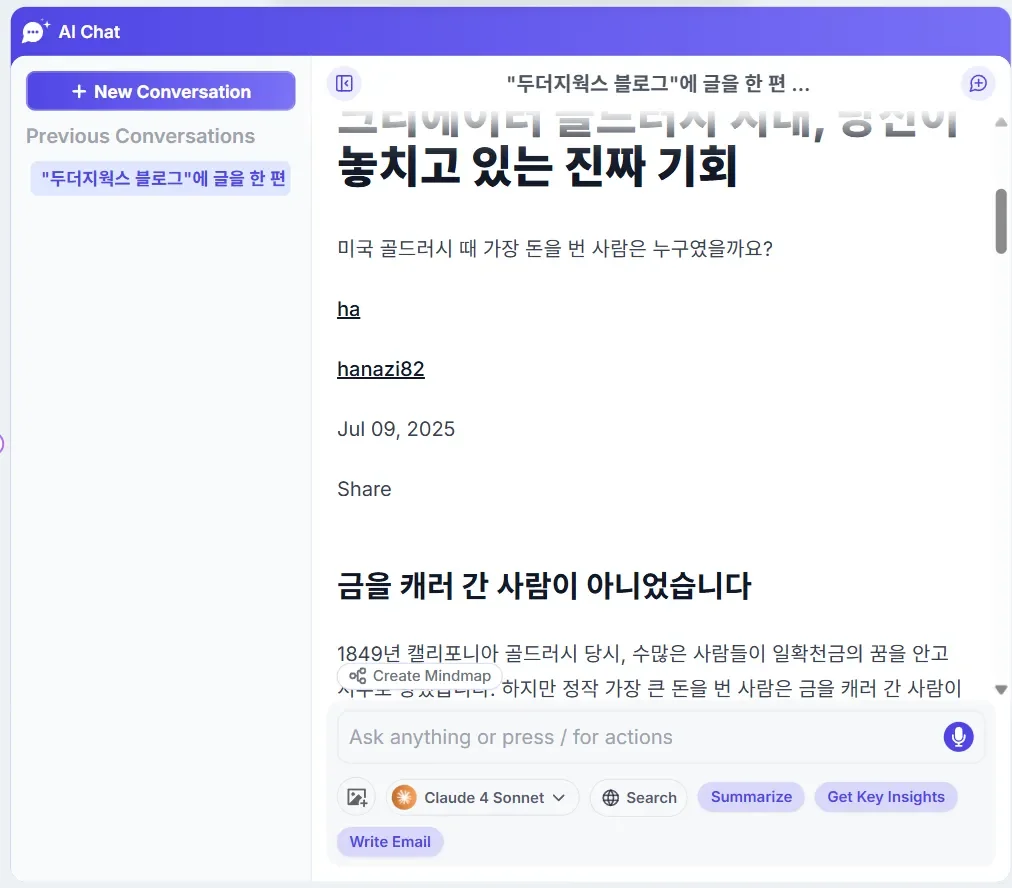
Task: Click heading "금을 캐러 간 사람이 아니었습니다"
Action: 544,586
